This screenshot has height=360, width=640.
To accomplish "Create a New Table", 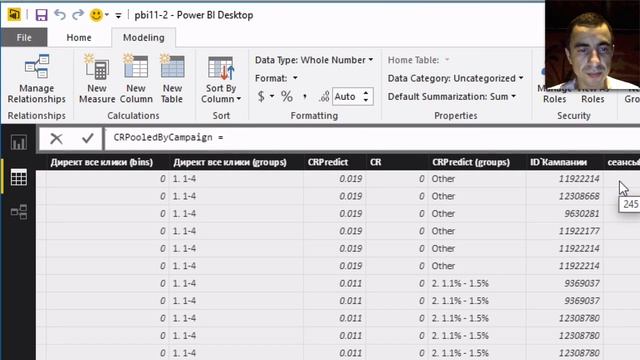I will point(172,79).
